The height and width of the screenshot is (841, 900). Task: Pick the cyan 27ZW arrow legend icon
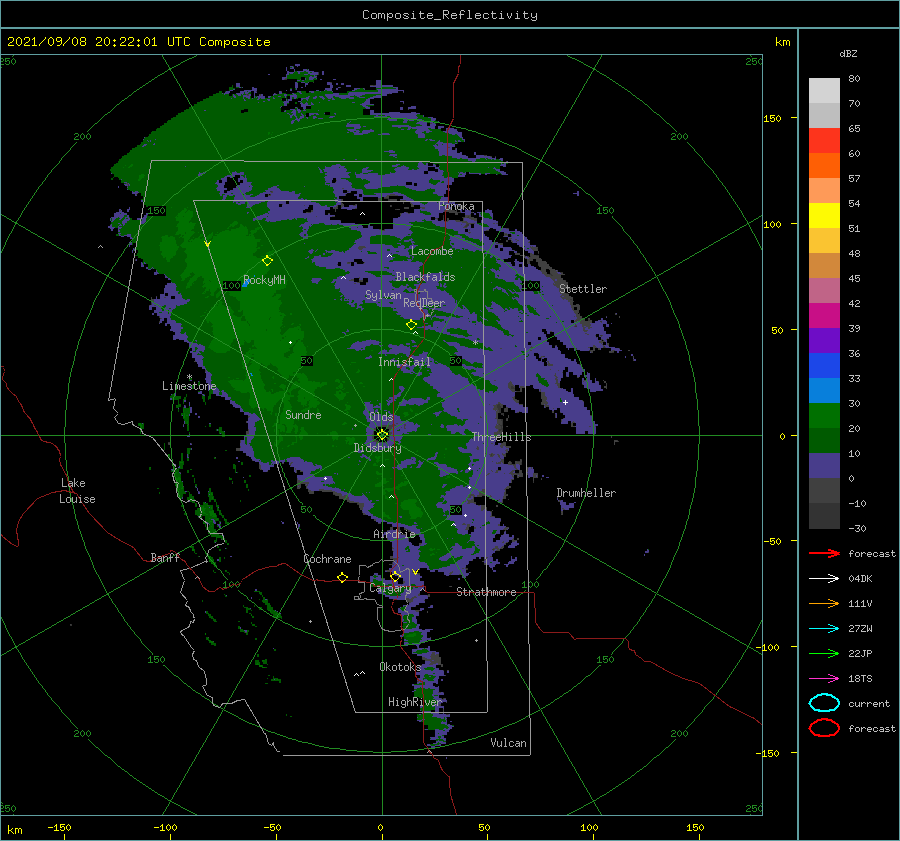coord(824,629)
